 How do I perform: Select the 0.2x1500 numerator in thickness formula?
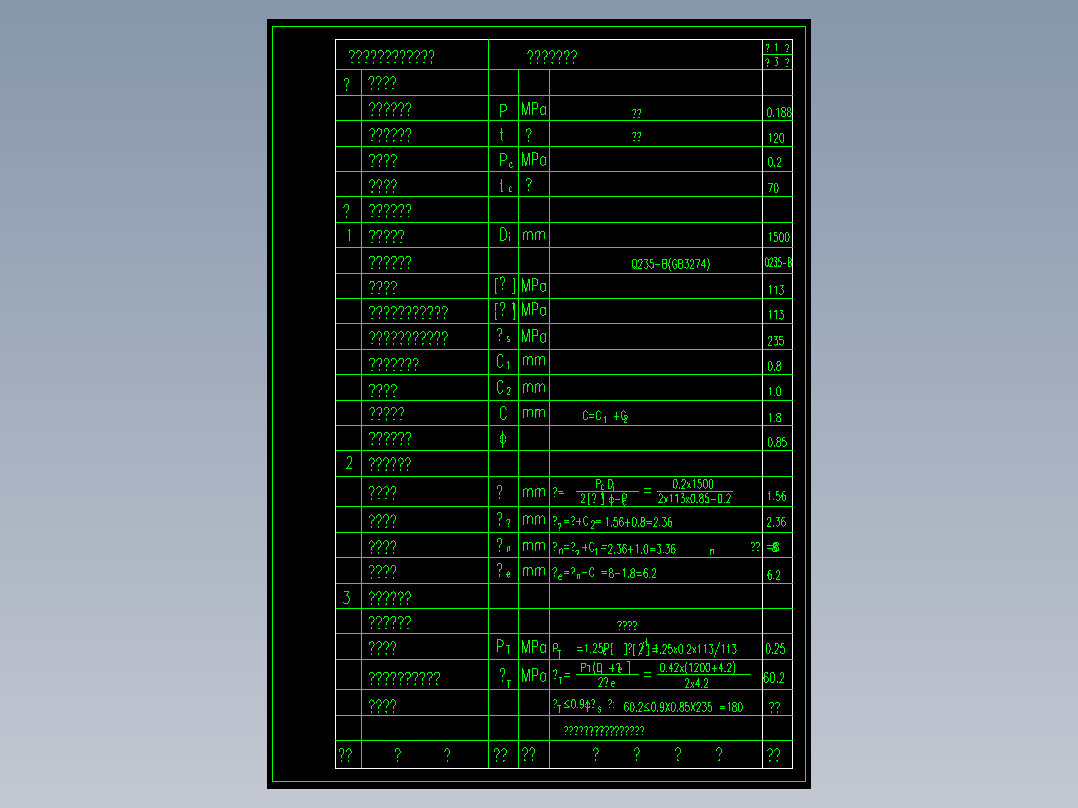pos(693,484)
